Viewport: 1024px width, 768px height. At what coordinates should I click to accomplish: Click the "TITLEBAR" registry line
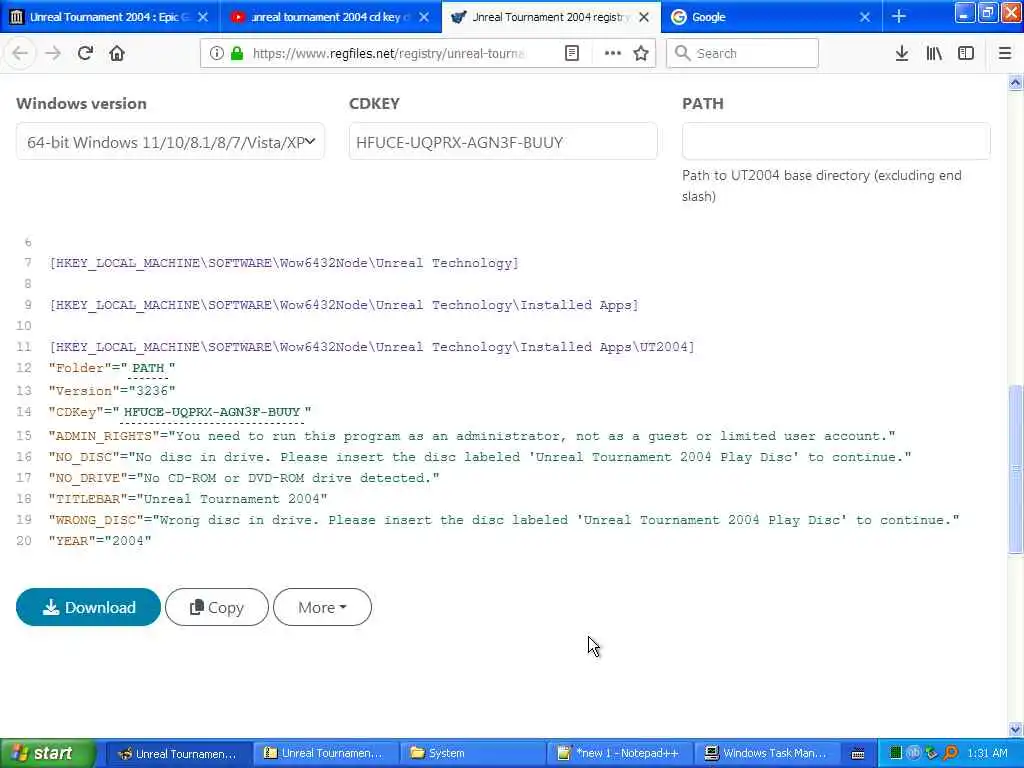pyautogui.click(x=188, y=499)
